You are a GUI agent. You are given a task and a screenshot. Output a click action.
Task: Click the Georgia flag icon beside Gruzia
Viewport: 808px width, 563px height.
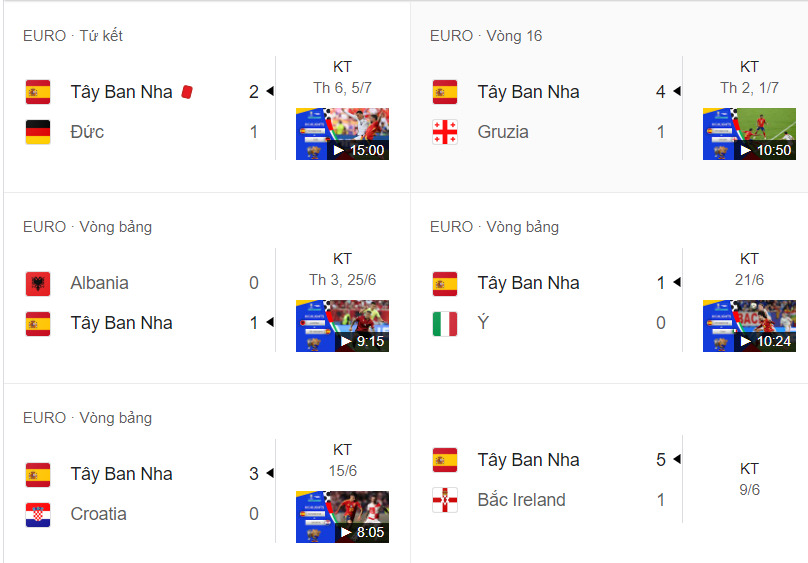445,132
